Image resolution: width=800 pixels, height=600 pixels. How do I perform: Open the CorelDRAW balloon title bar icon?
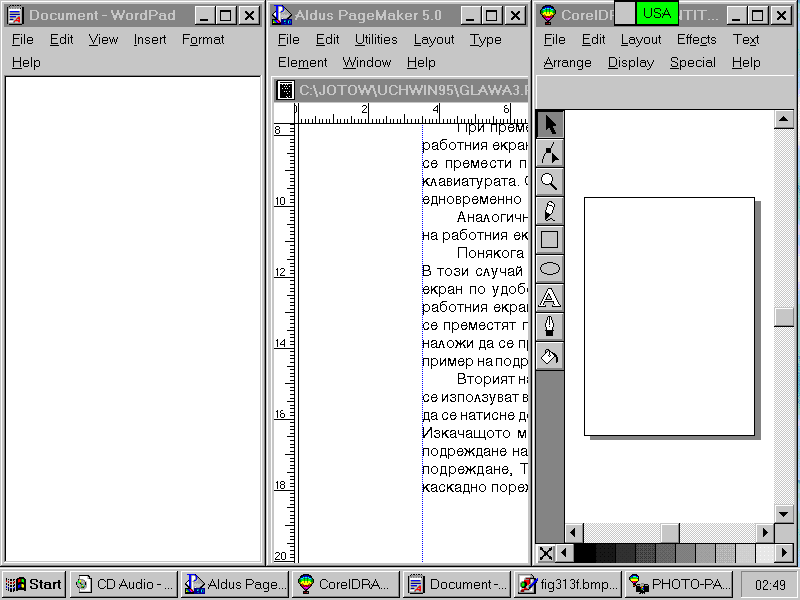tap(547, 15)
